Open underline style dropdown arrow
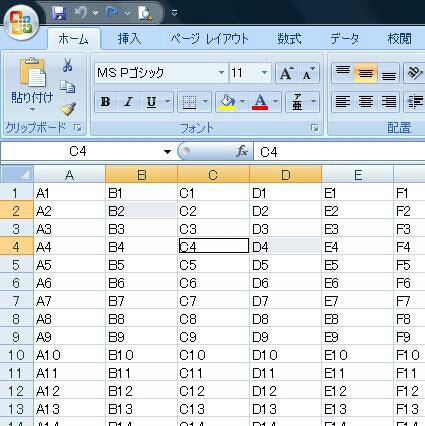425x426 pixels. [168, 101]
